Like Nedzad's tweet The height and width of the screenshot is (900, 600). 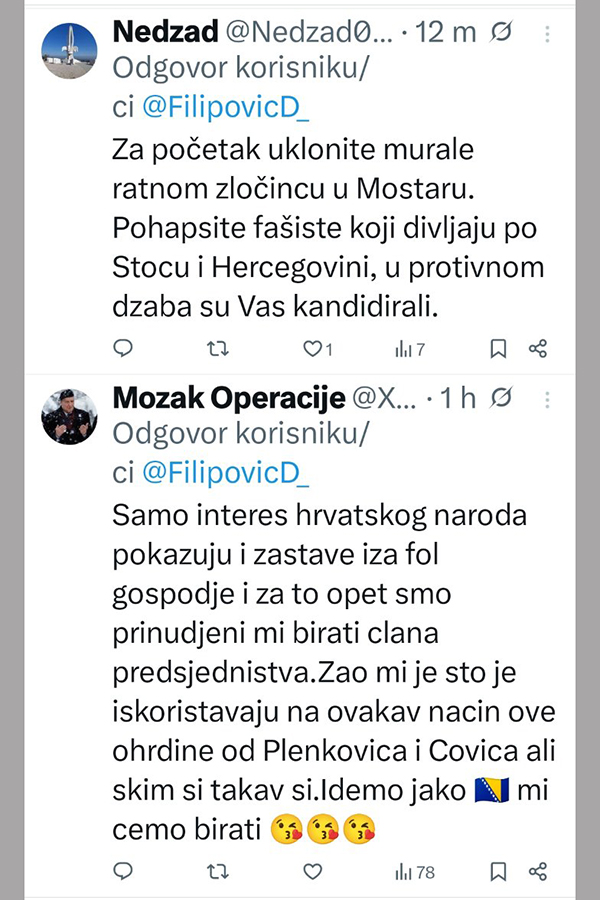[x=312, y=349]
